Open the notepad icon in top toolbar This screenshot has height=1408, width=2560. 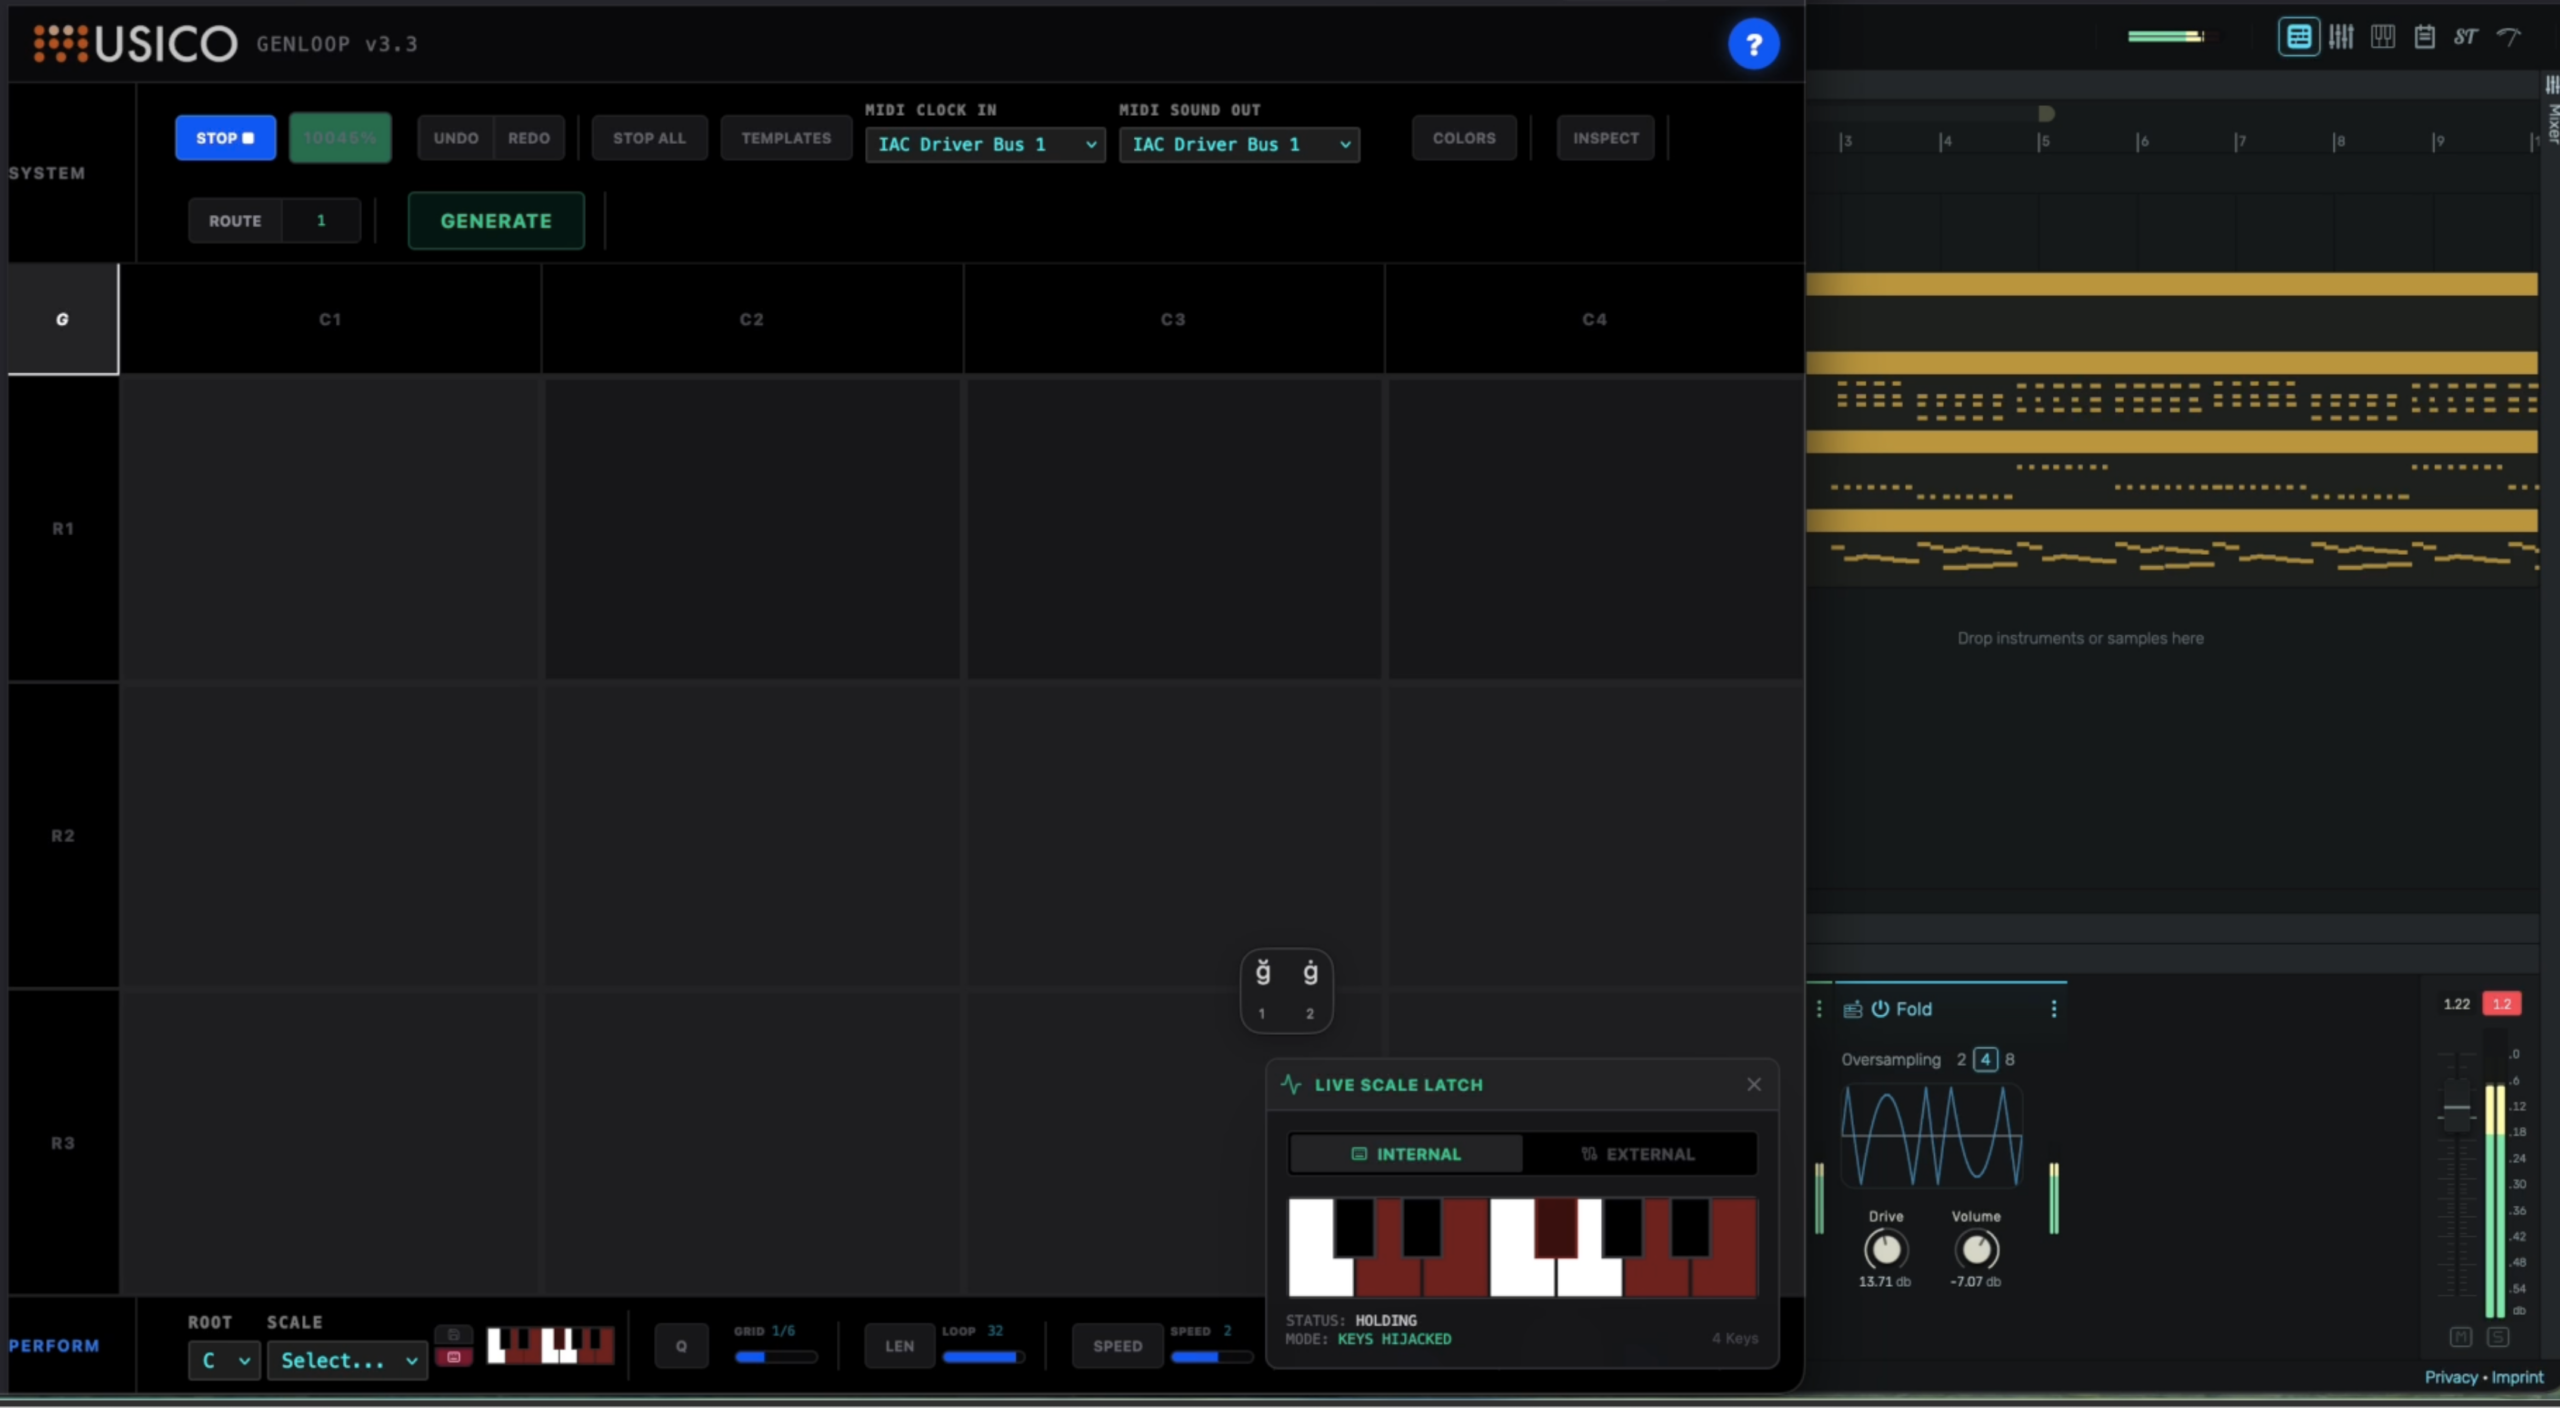[x=2424, y=37]
